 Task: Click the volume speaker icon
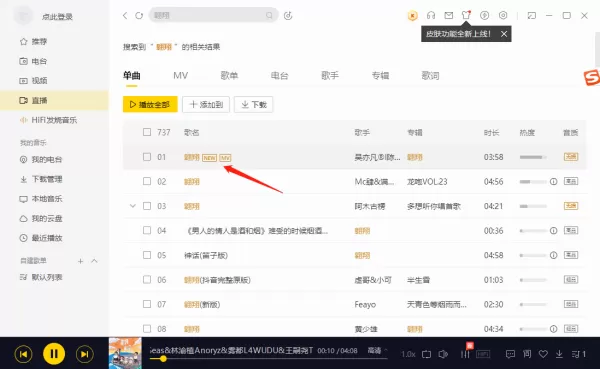(443, 354)
